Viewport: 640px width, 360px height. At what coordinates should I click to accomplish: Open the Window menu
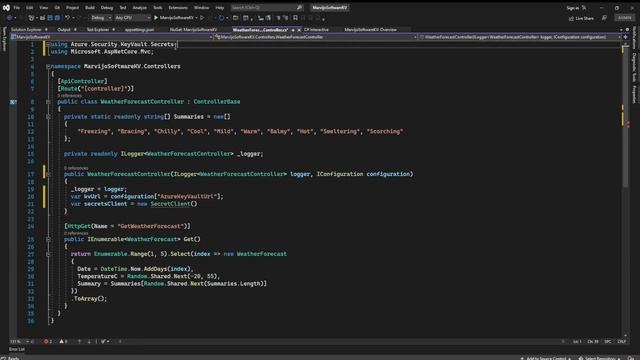tap(201, 8)
